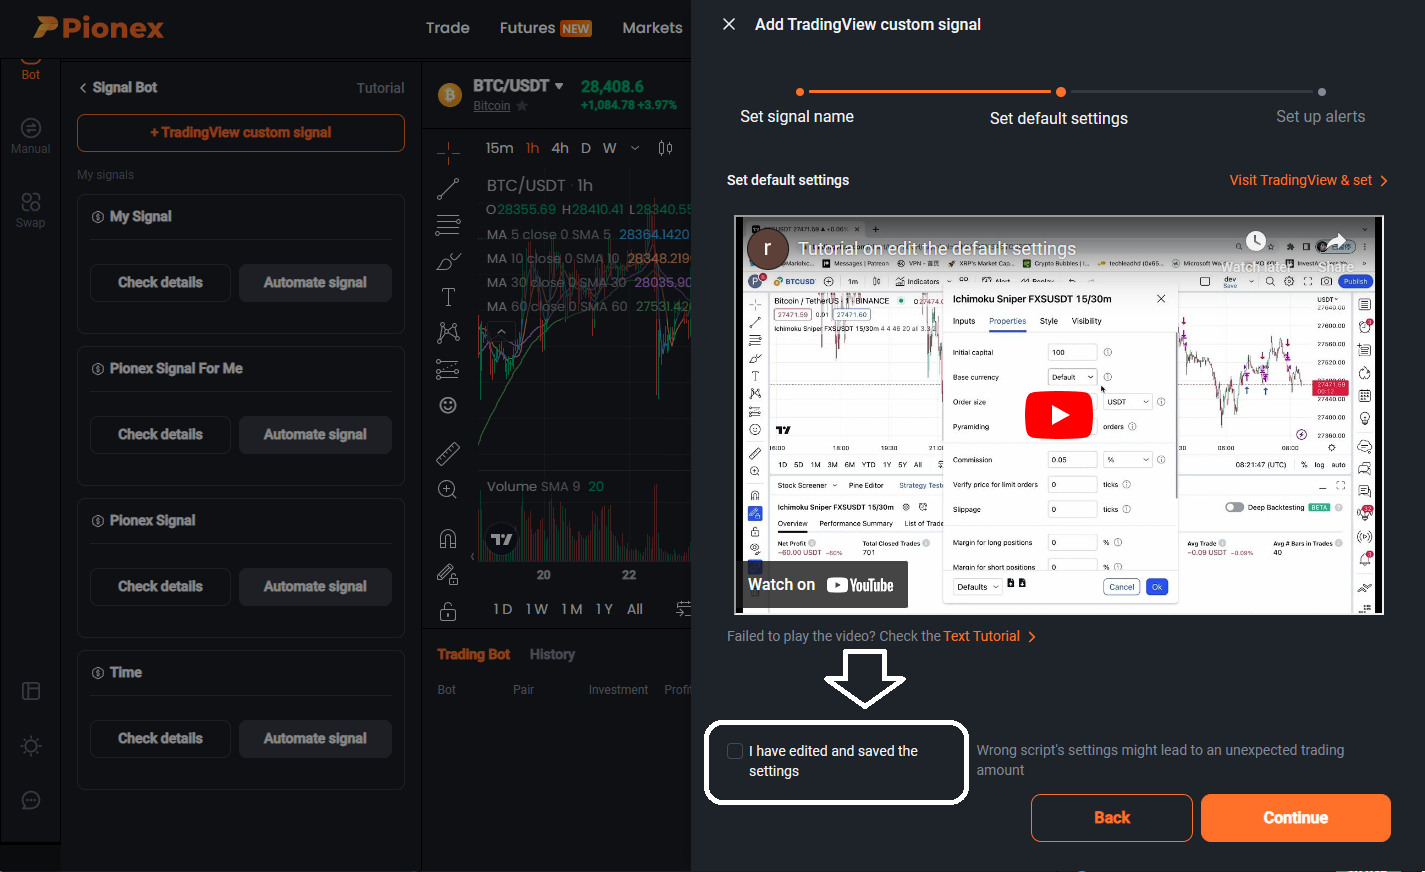Click the Share arrow icon in video
The image size is (1425, 872).
pyautogui.click(x=1336, y=243)
